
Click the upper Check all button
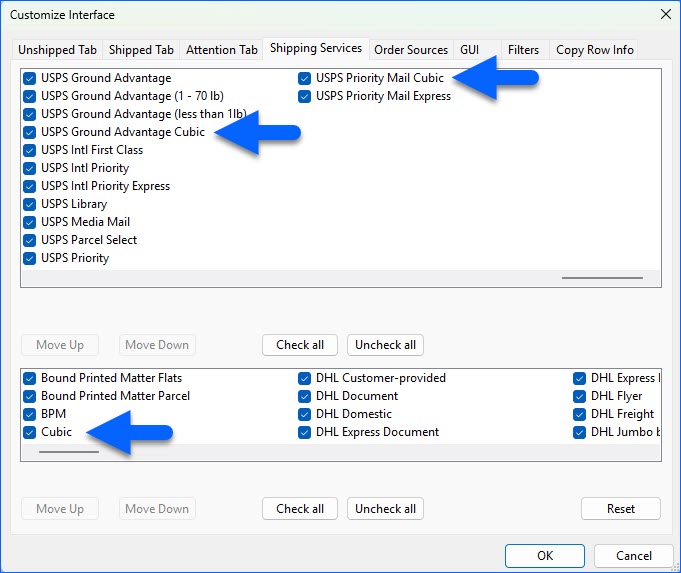[300, 345]
